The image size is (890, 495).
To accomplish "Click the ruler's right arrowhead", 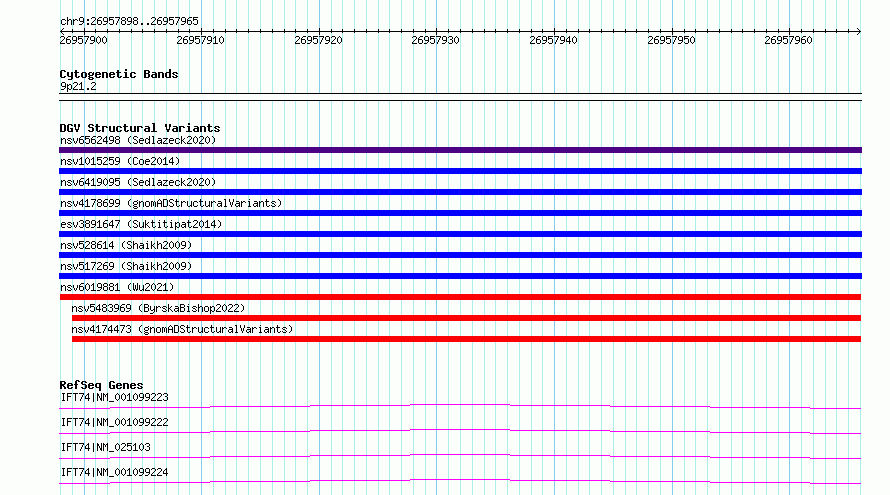I will click(x=859, y=31).
